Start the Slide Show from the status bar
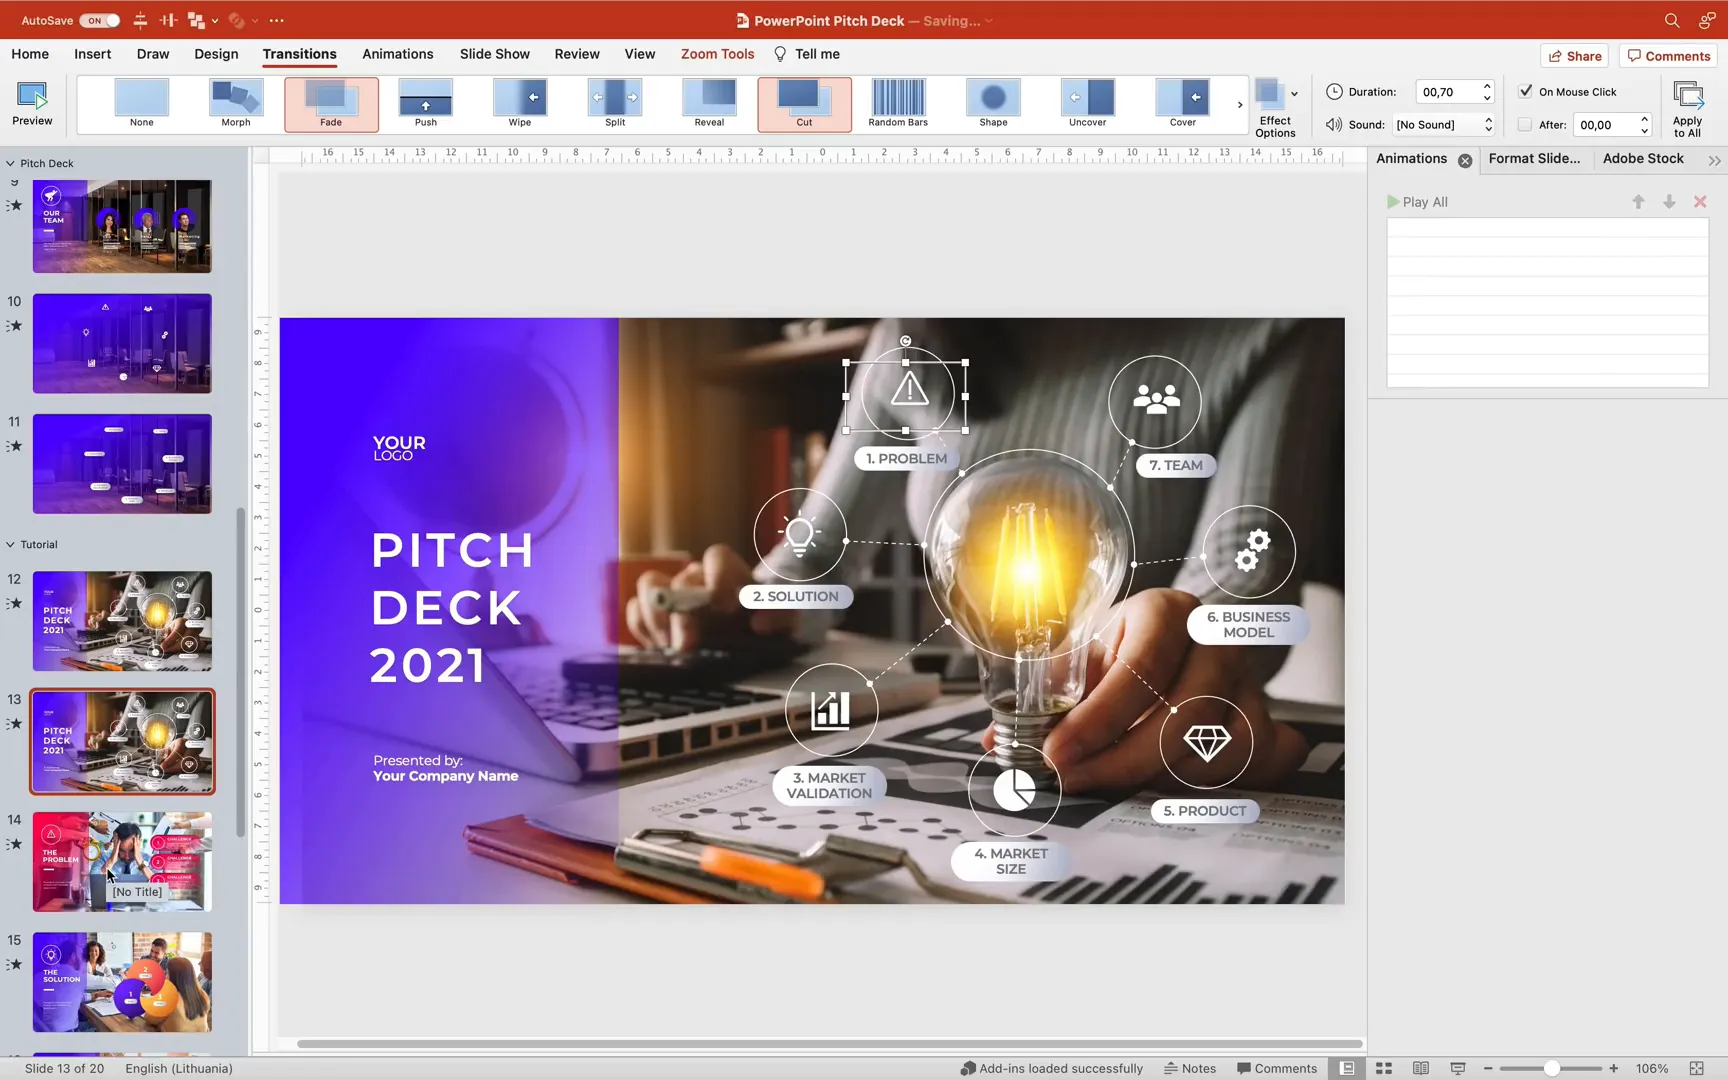Image resolution: width=1728 pixels, height=1080 pixels. tap(1458, 1067)
